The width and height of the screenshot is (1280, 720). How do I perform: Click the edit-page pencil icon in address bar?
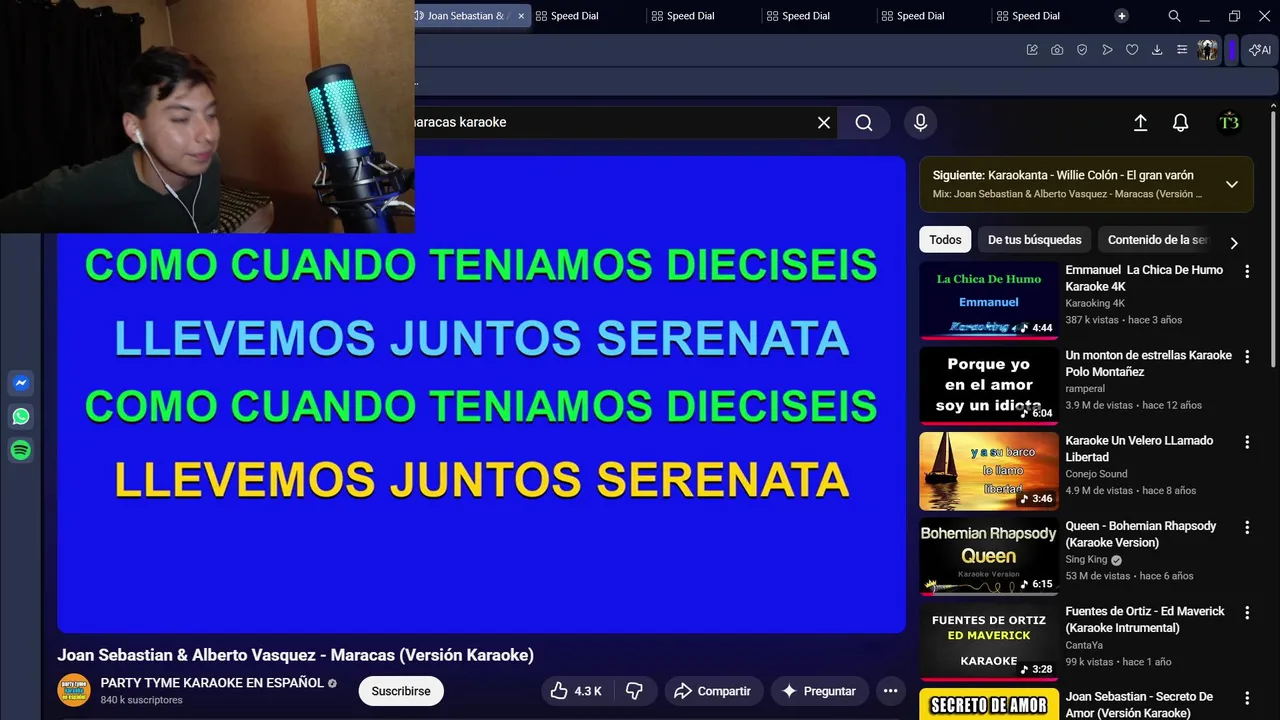(1032, 50)
